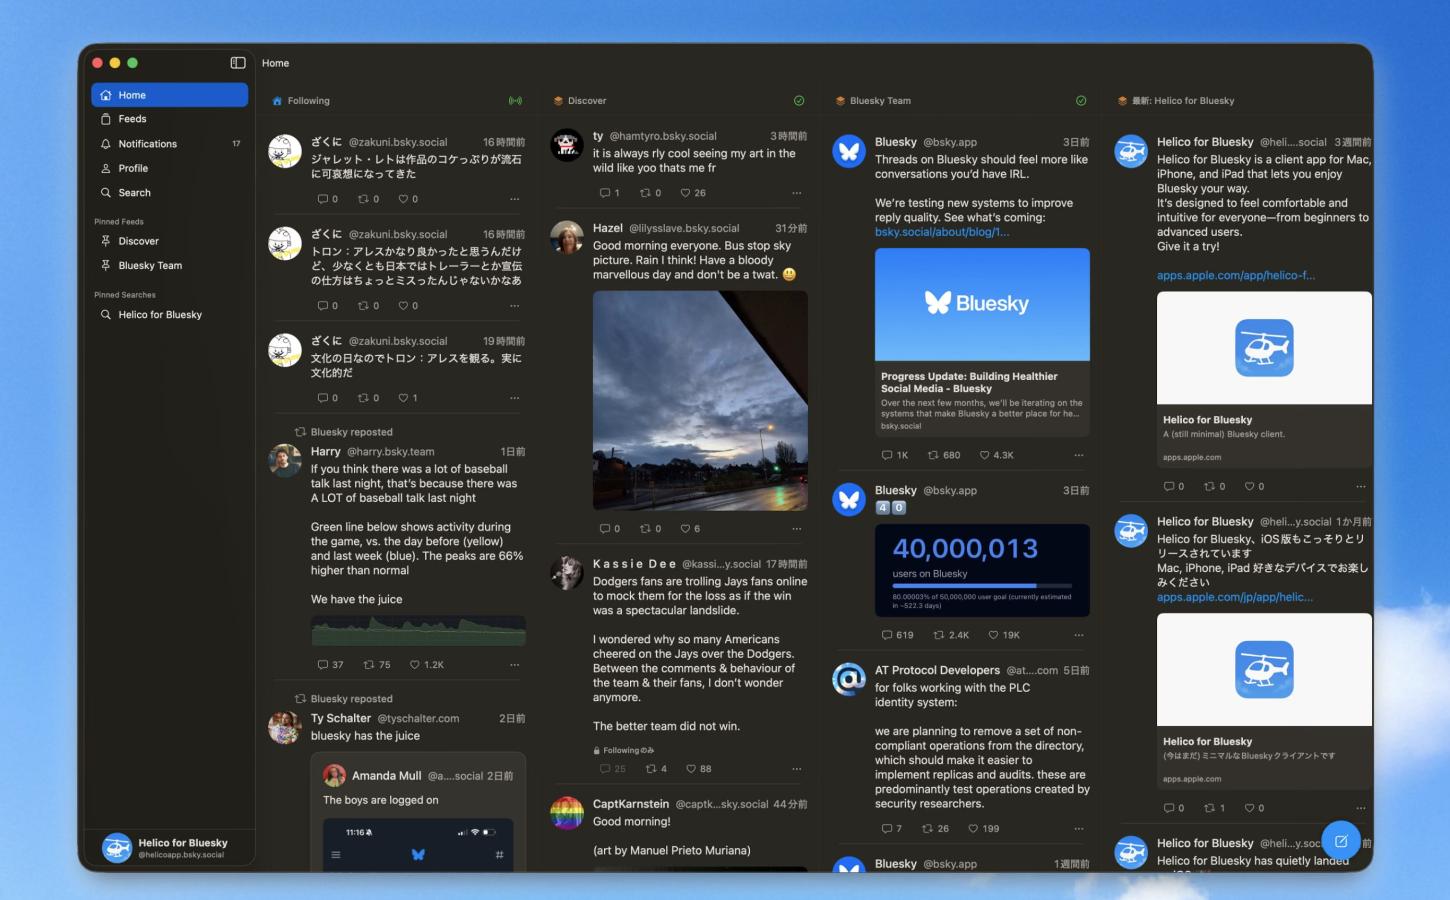Open more options on Kassie Dee's post
Screen dimensions: 1450x900
click(797, 769)
